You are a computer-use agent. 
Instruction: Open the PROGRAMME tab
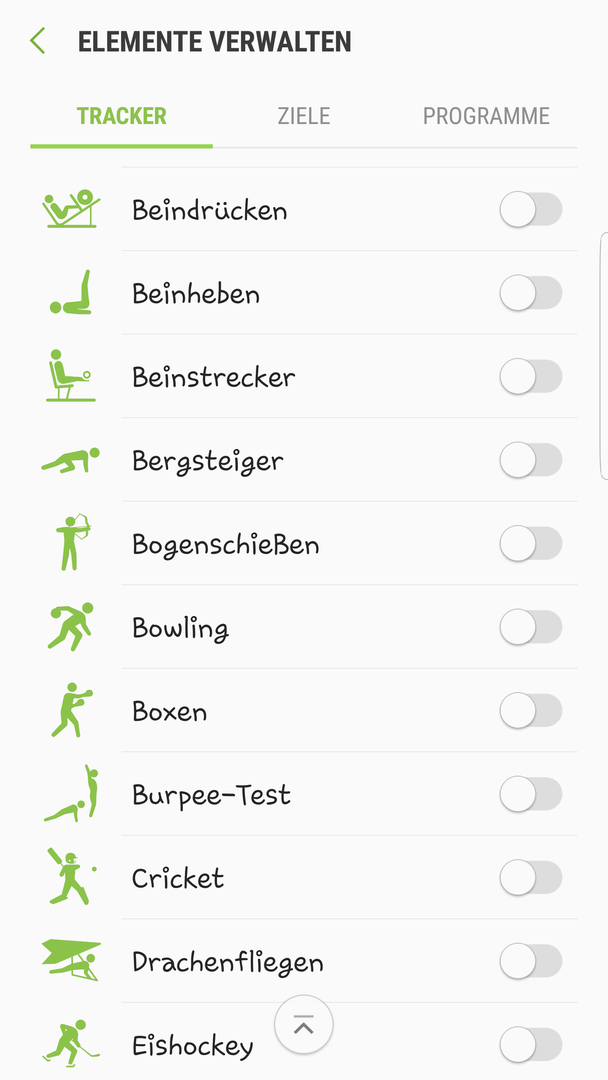click(486, 116)
